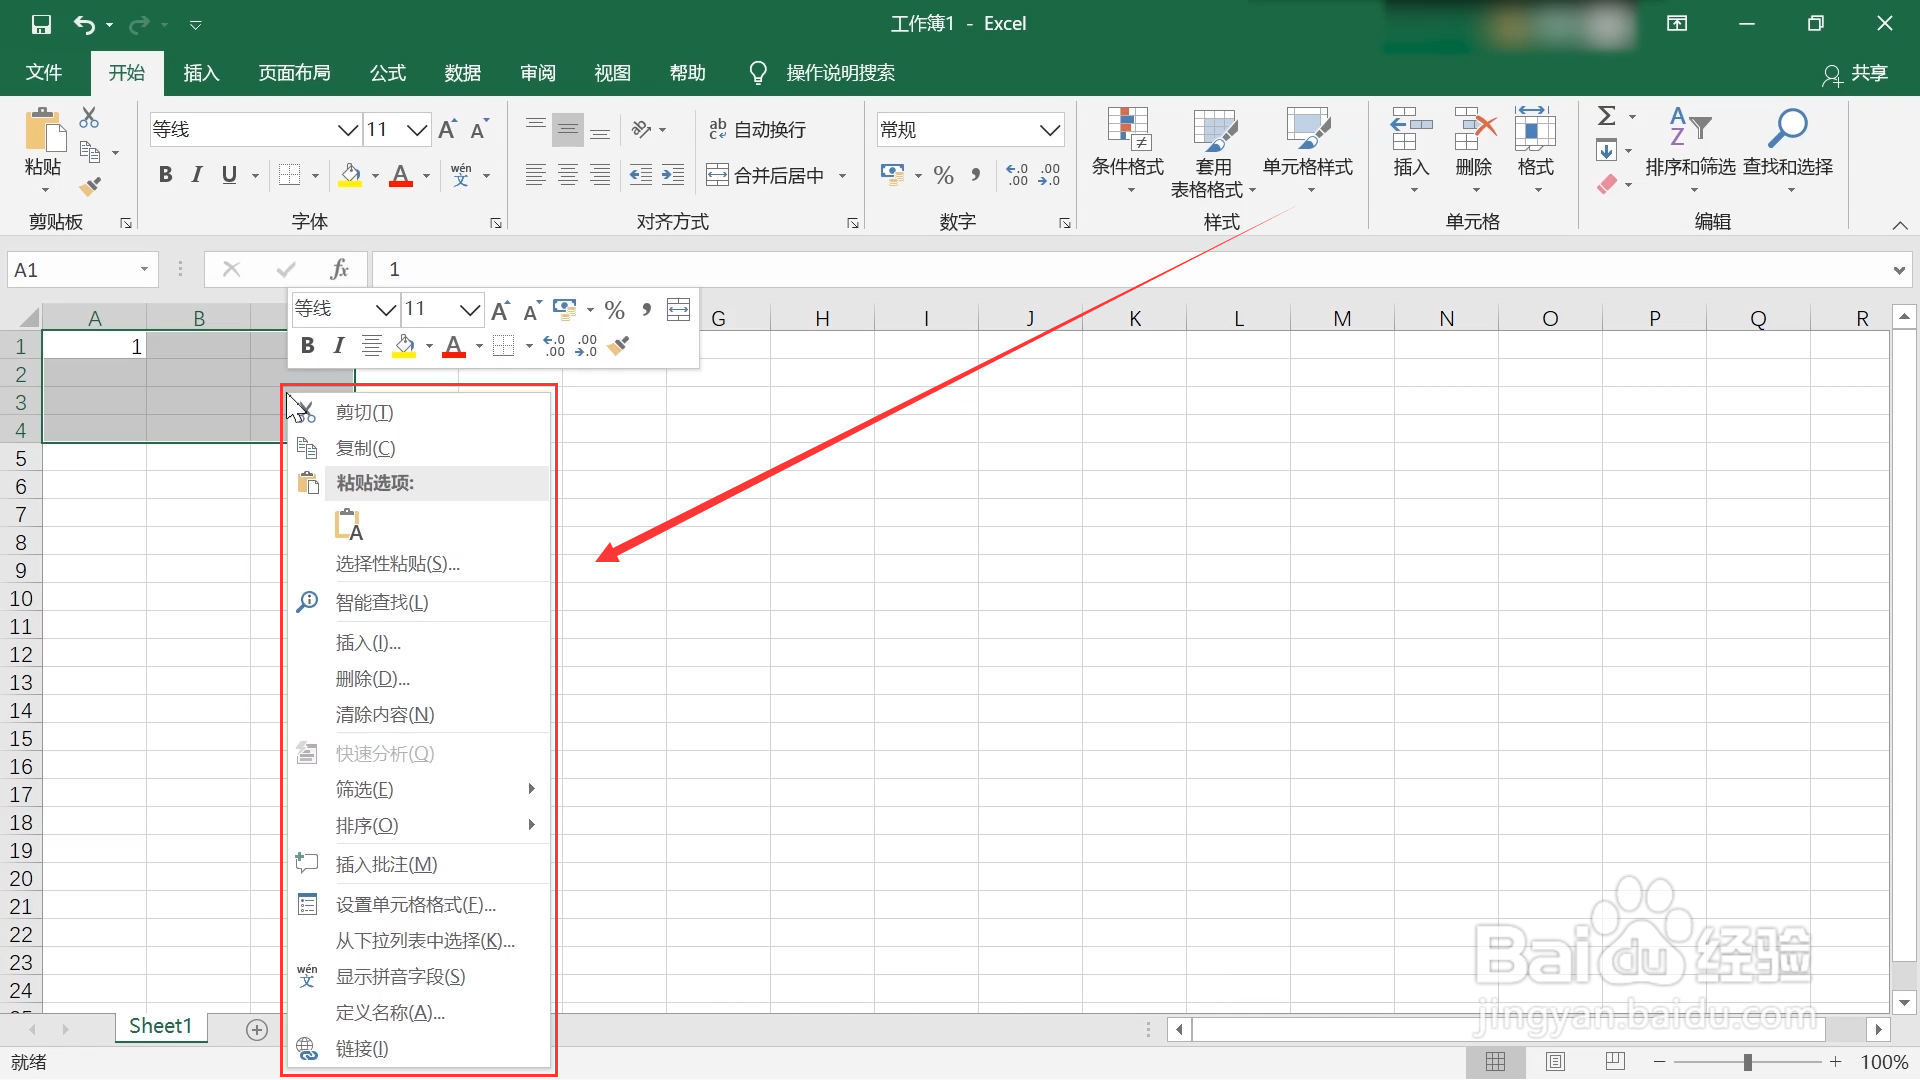
Task: Toggle italic on the mini toolbar
Action: pos(338,345)
